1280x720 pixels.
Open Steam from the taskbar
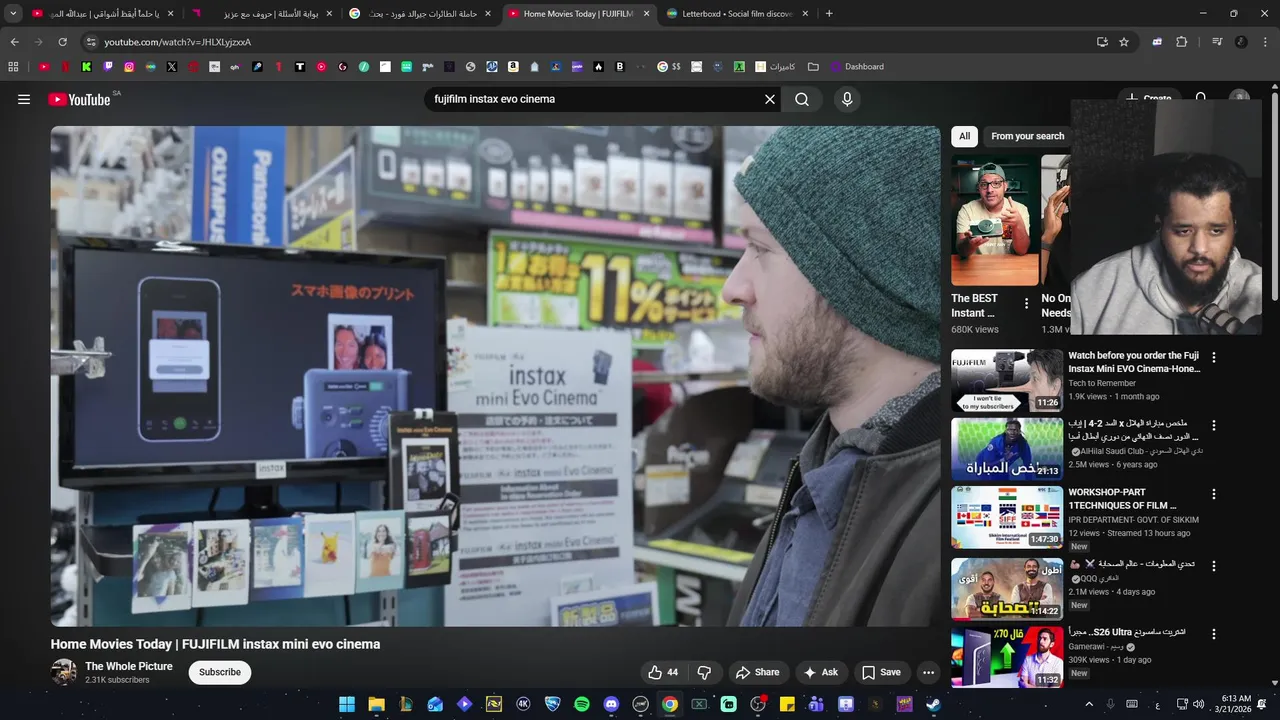click(x=933, y=704)
